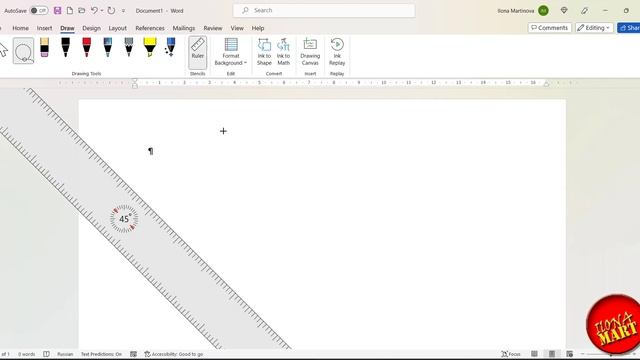Viewport: 640px width, 360px height.
Task: Click the word count in status bar
Action: tap(27, 354)
